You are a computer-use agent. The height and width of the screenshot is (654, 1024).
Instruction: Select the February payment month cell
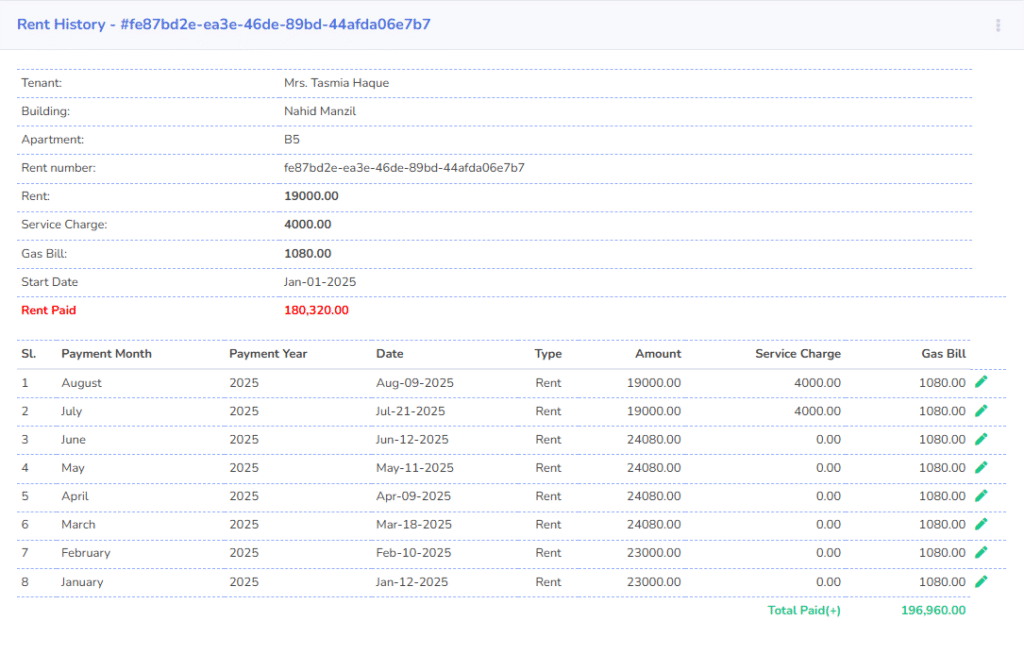click(86, 553)
